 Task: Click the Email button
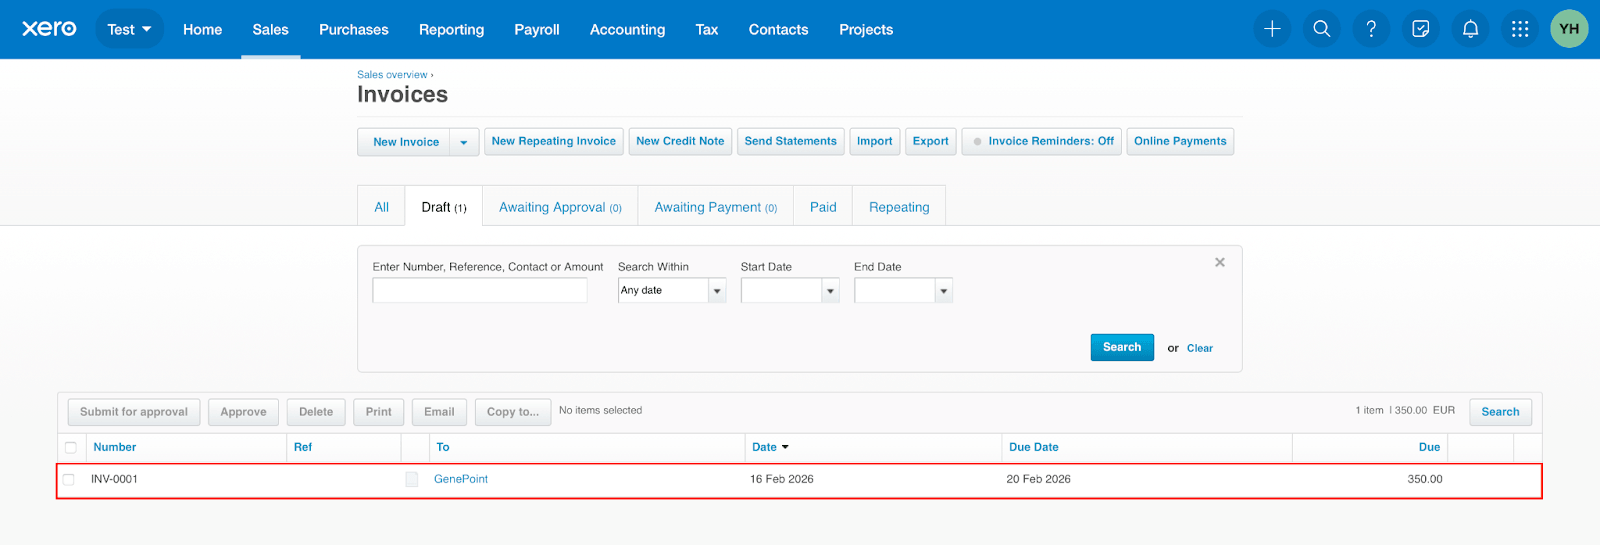tap(439, 412)
